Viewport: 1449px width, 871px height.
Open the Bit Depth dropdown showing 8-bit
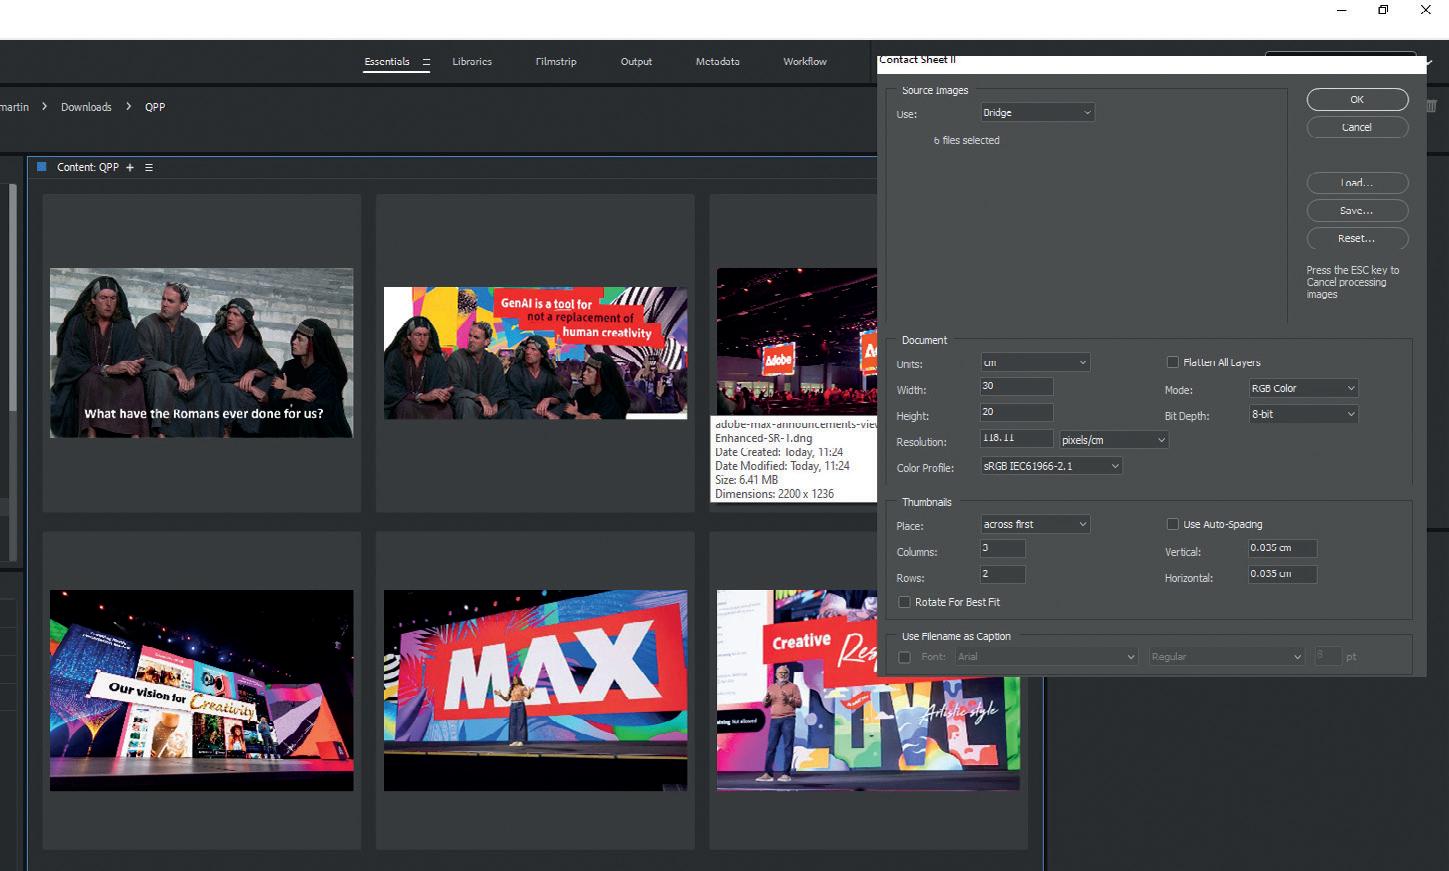tap(1303, 414)
